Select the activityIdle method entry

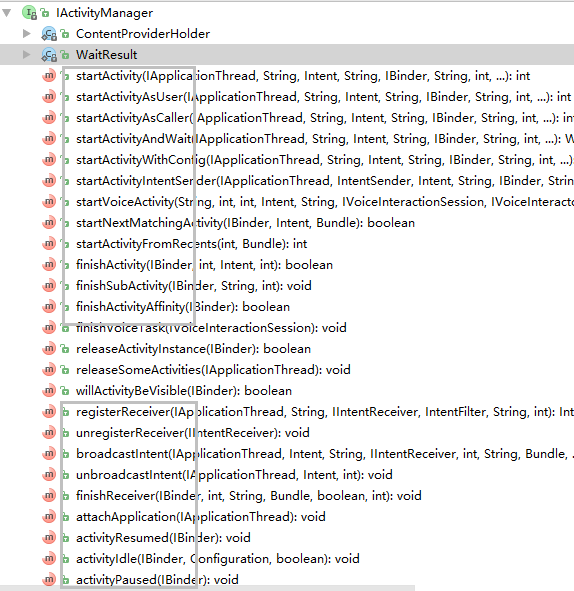[218, 559]
